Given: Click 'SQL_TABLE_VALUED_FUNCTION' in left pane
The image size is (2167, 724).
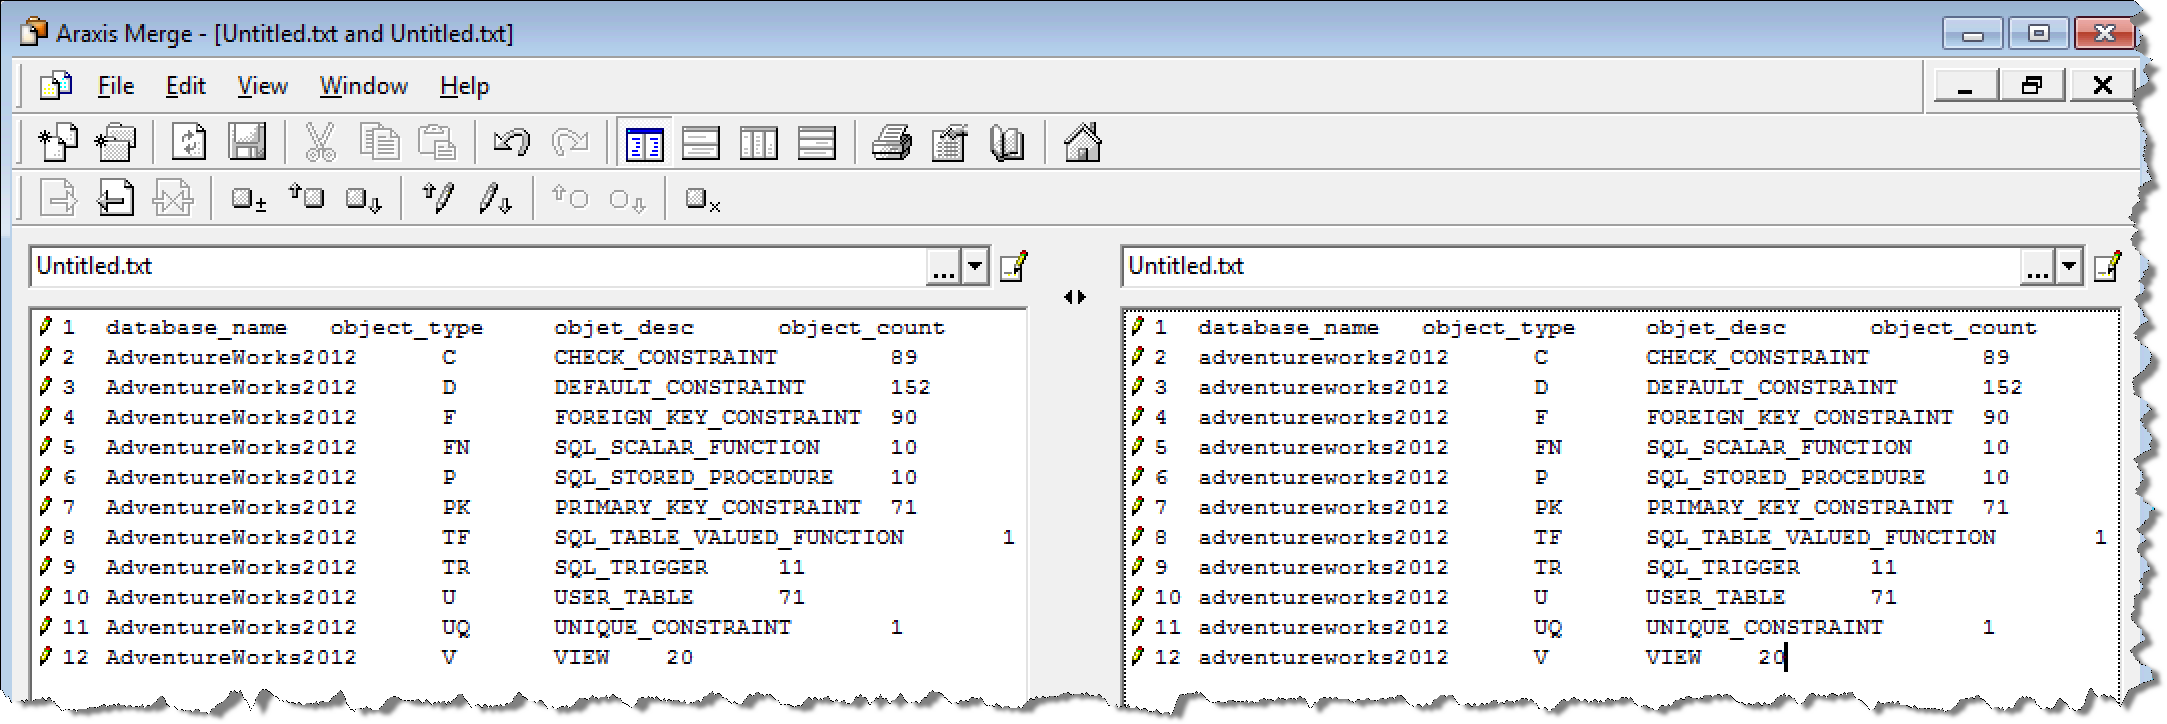Looking at the screenshot, I should (x=728, y=538).
